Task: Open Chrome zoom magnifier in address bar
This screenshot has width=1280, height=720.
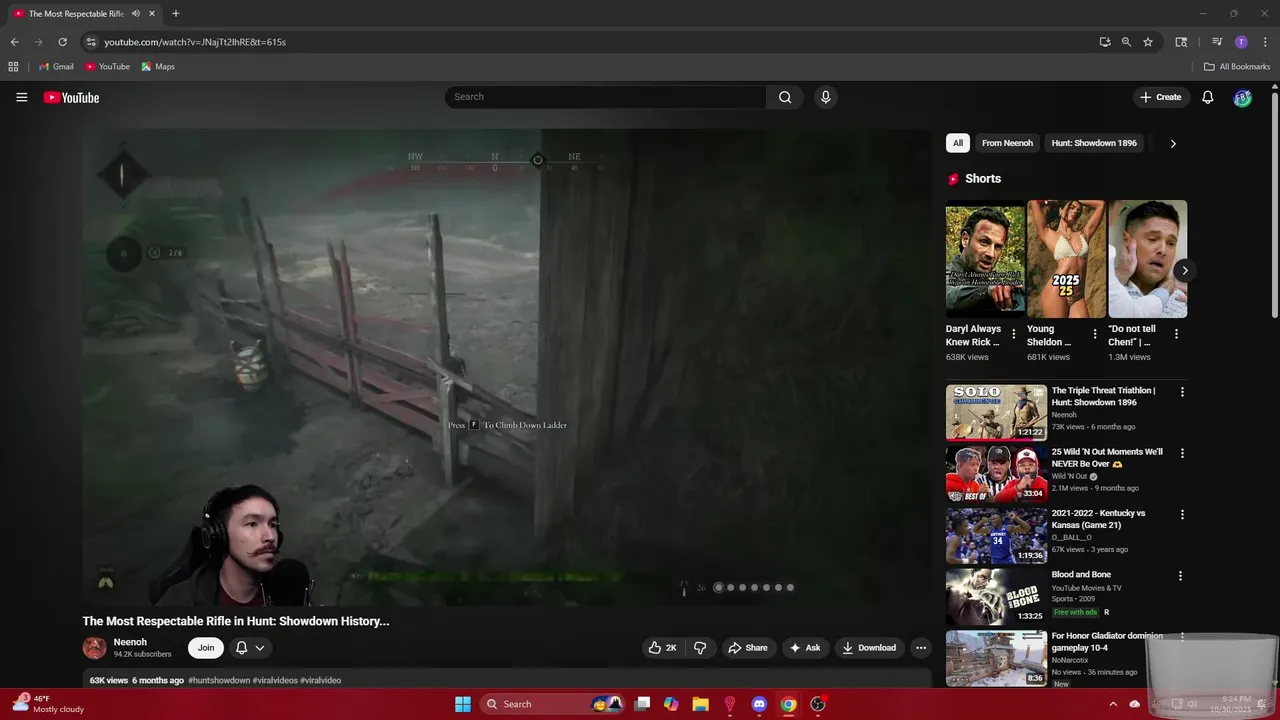Action: pos(1126,42)
